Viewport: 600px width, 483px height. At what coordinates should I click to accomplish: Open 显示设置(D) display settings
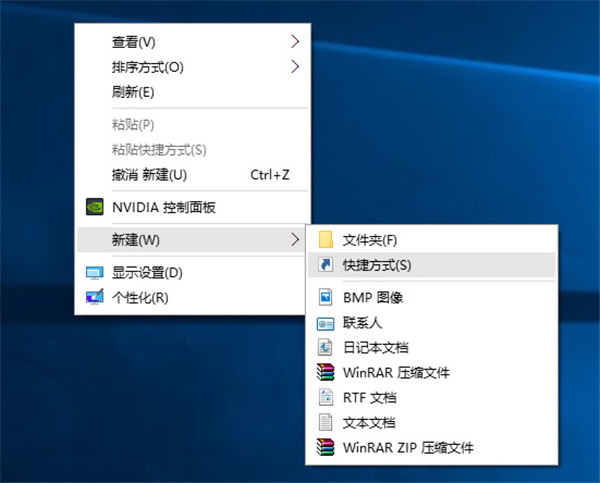(x=192, y=273)
